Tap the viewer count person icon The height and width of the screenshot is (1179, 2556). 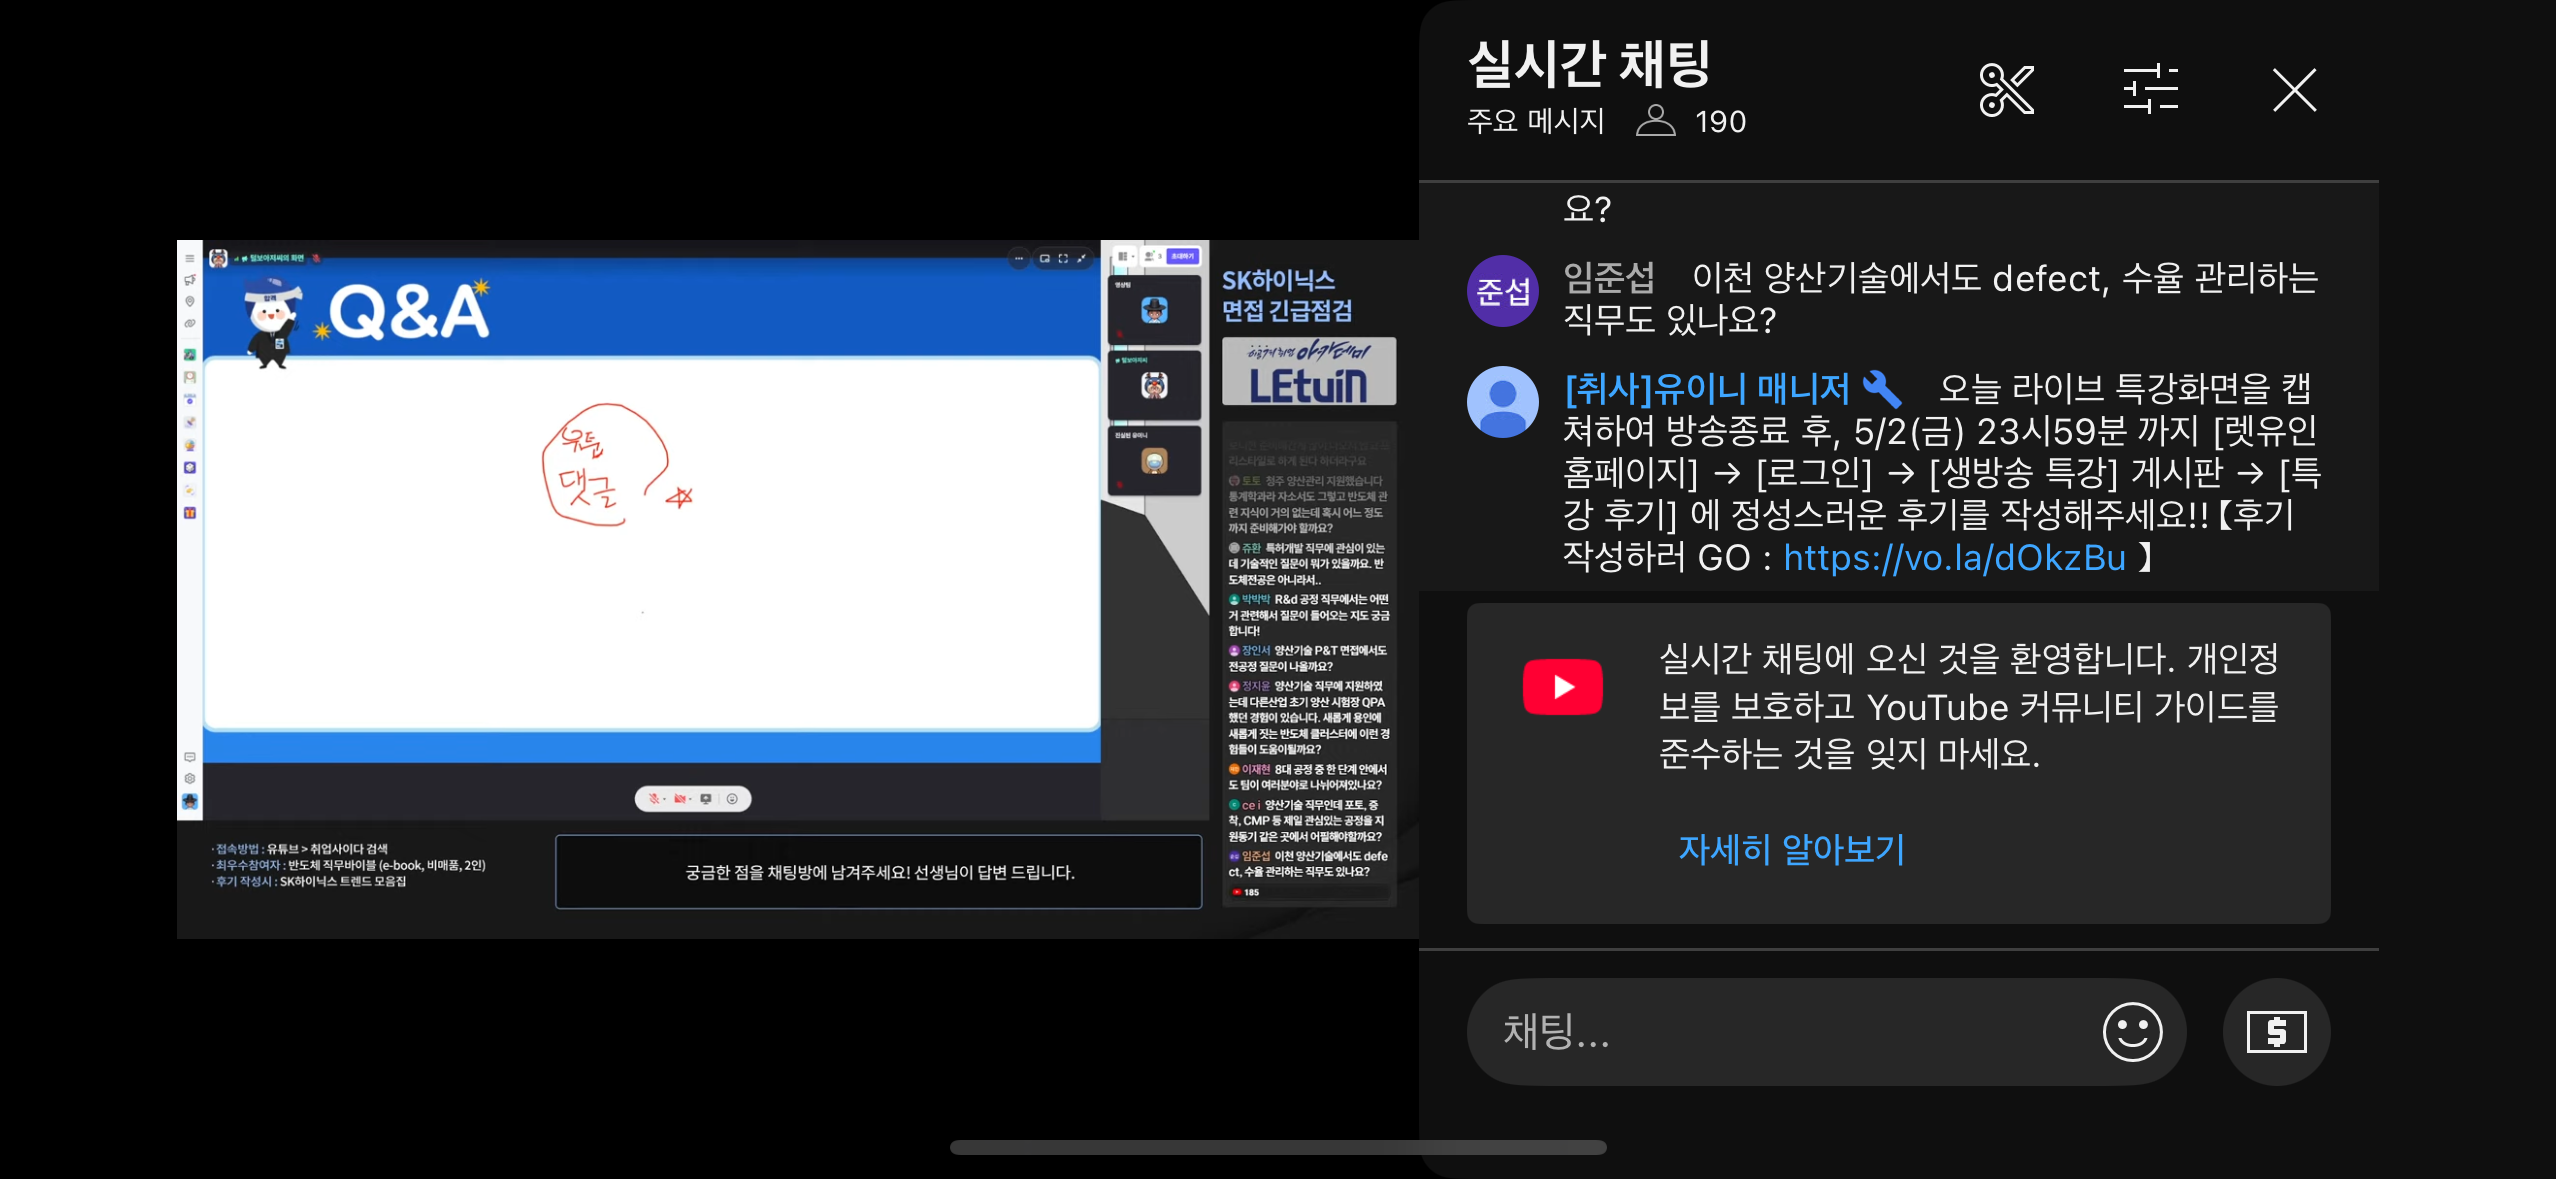pyautogui.click(x=1655, y=121)
